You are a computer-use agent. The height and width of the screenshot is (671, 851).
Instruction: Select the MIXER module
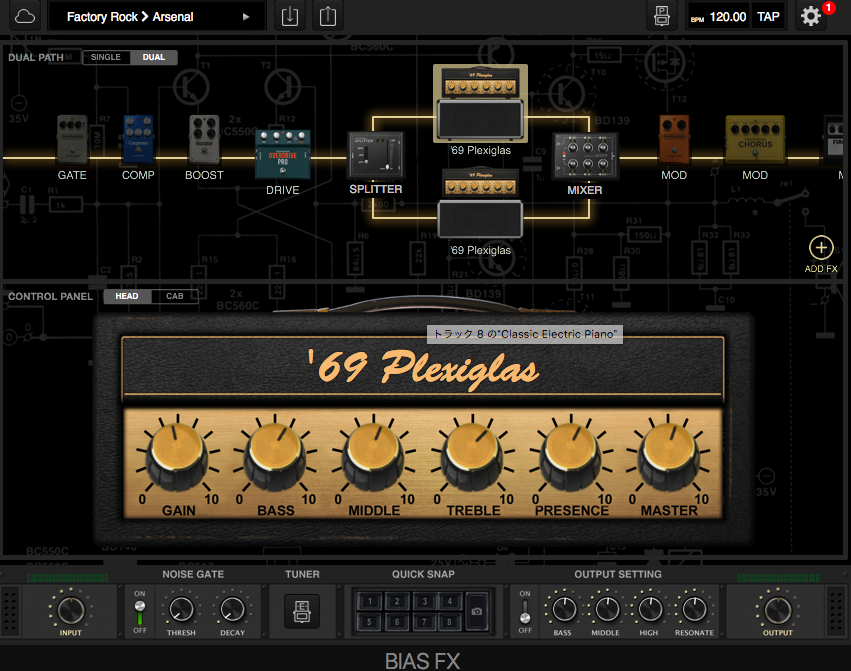tap(585, 156)
